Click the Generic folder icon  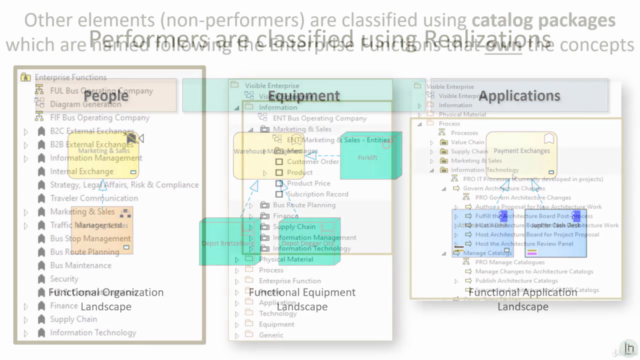(249, 335)
